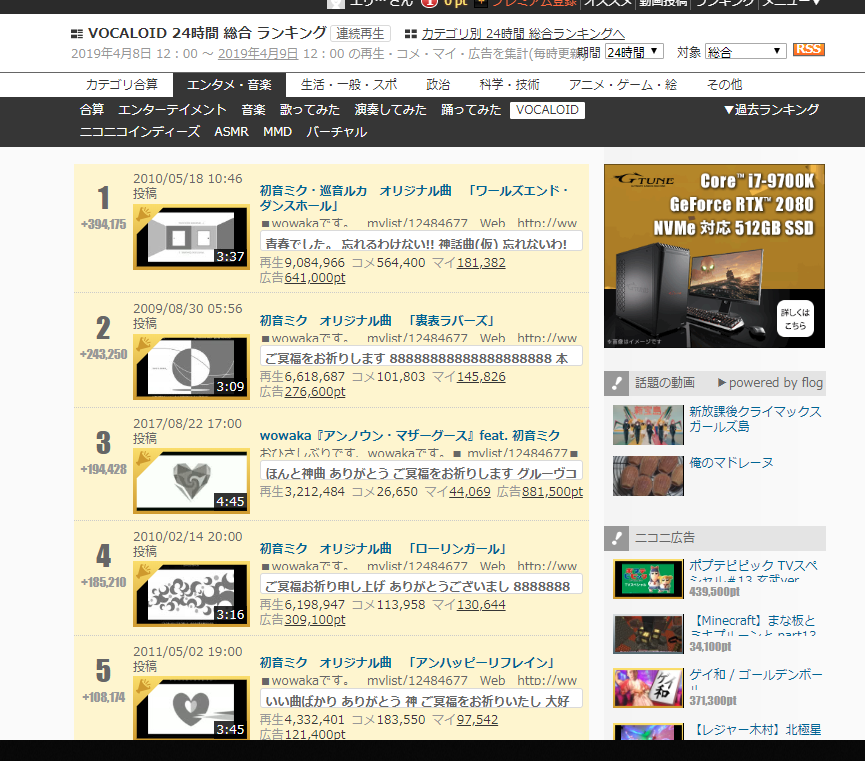Open 【Minecraft】まな板と title link
Screen dimensions: 865x761
[752, 624]
